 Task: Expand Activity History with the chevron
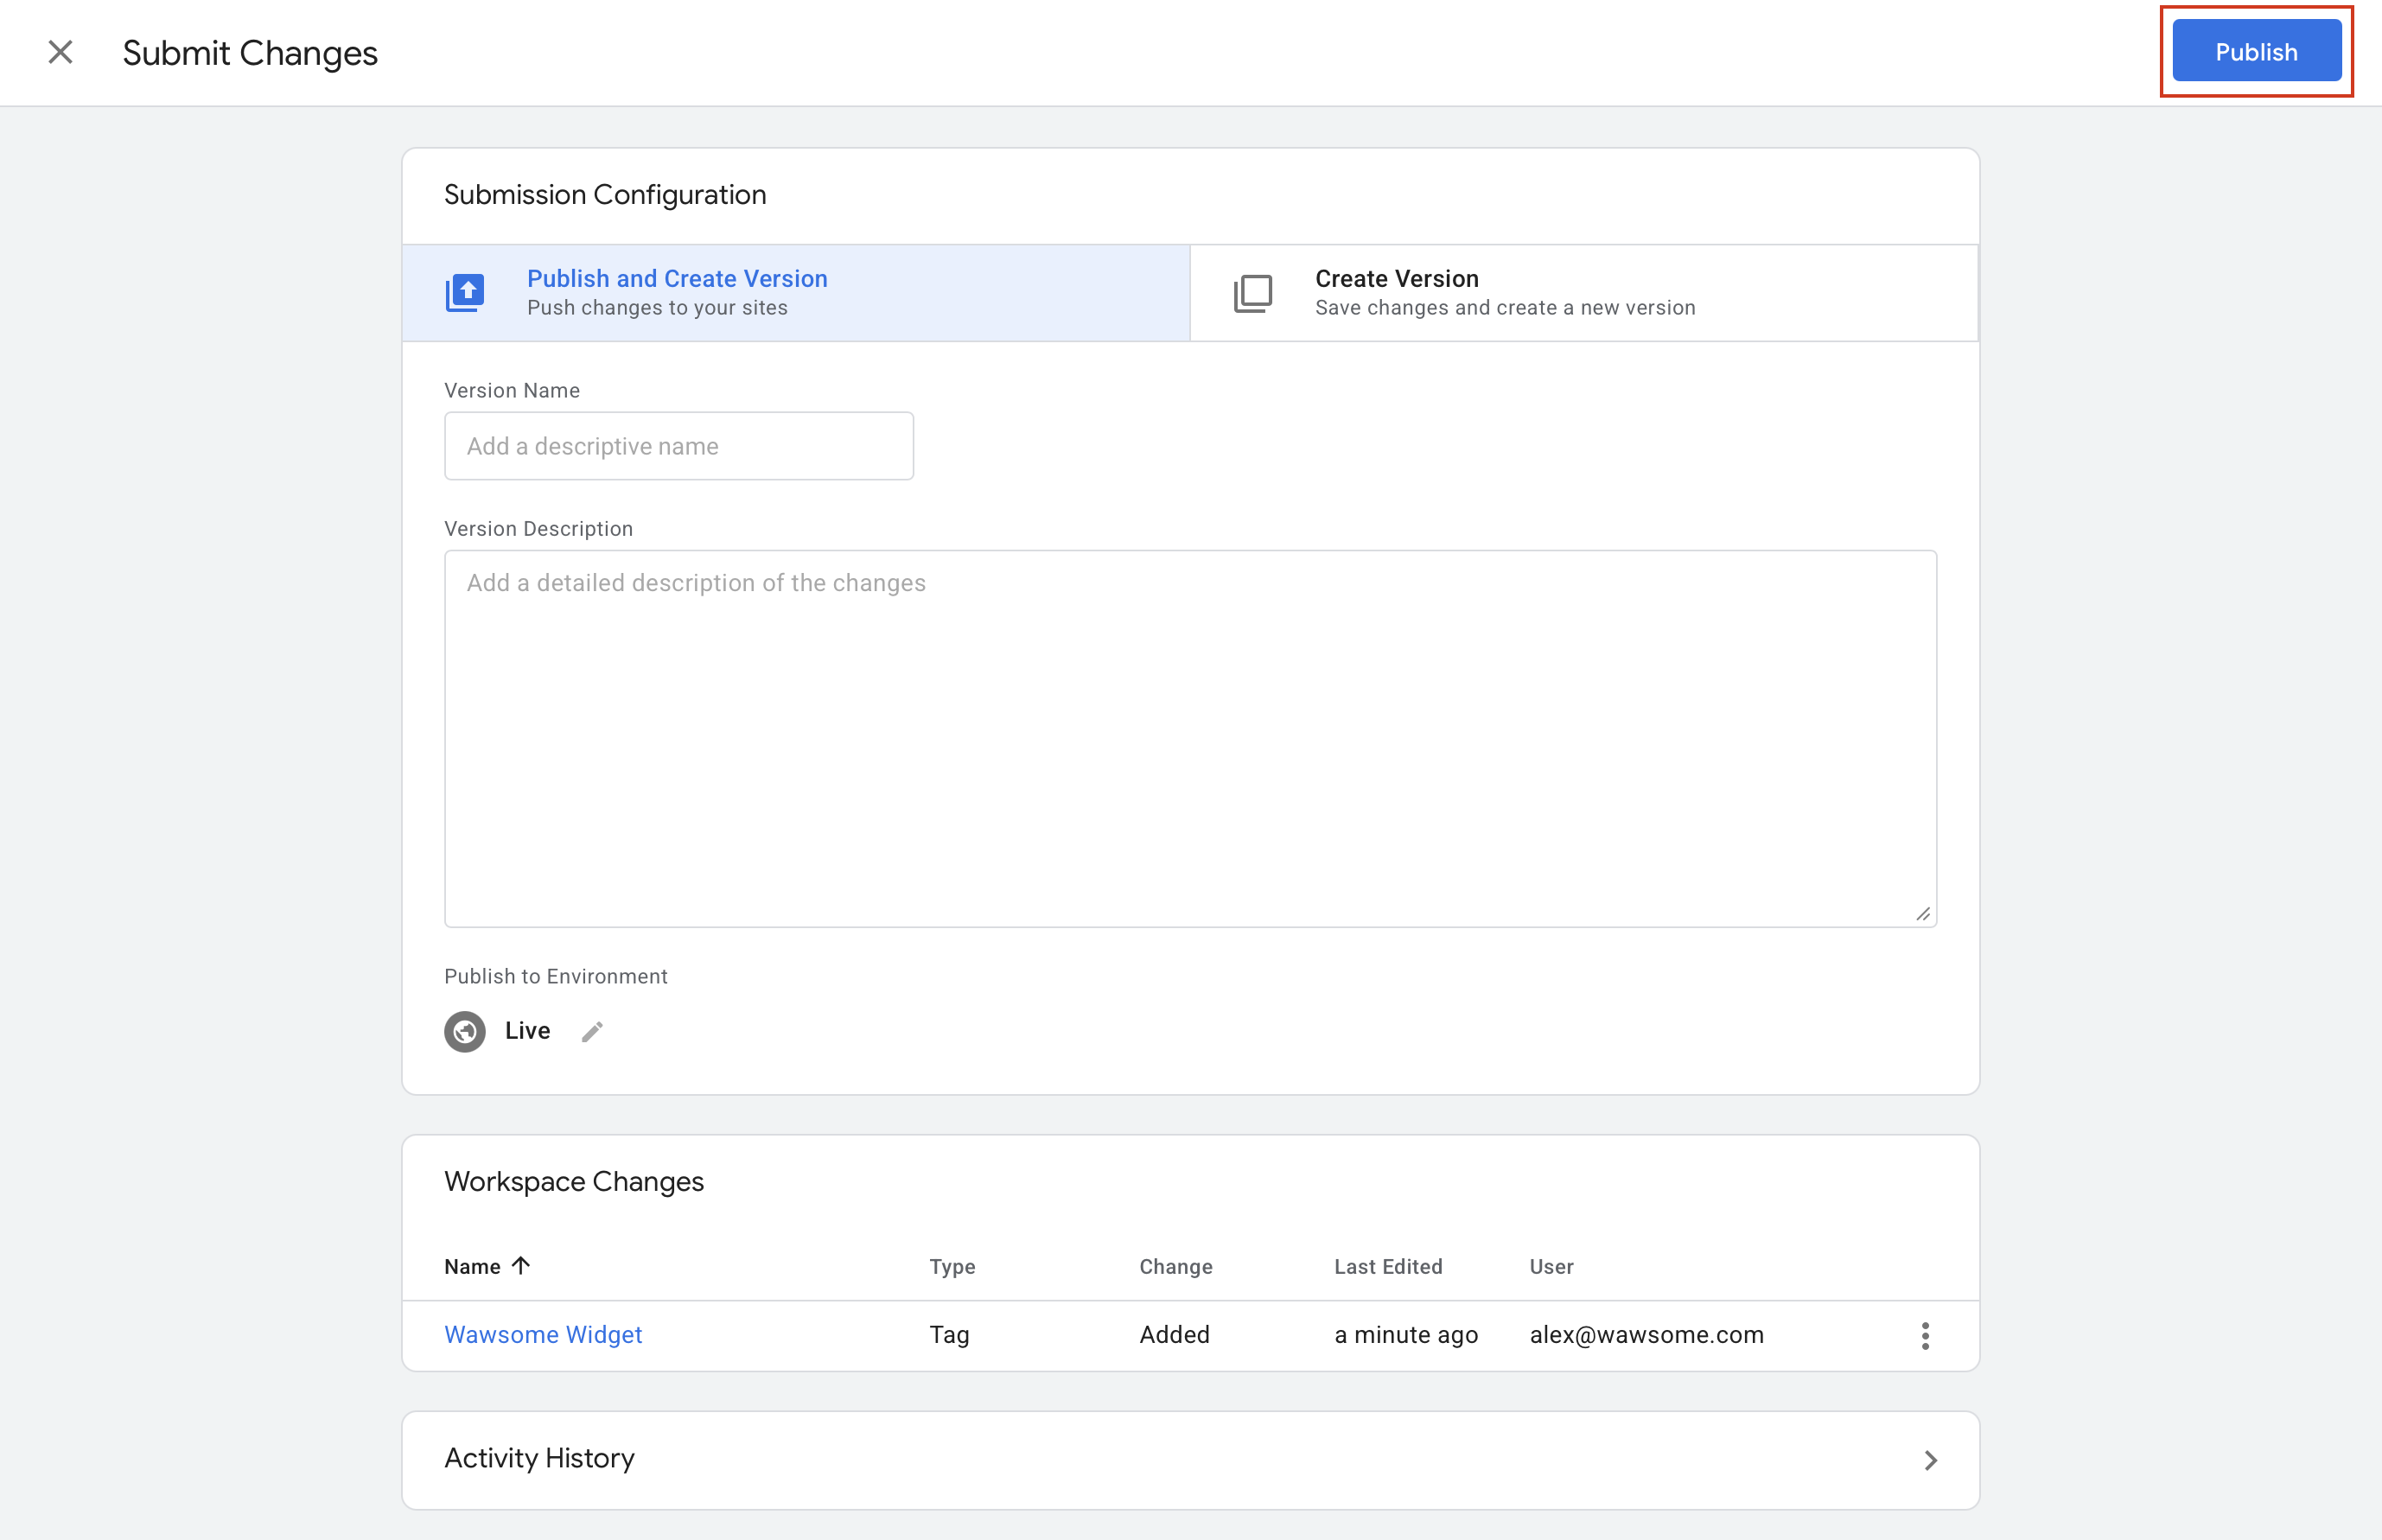[x=1930, y=1460]
